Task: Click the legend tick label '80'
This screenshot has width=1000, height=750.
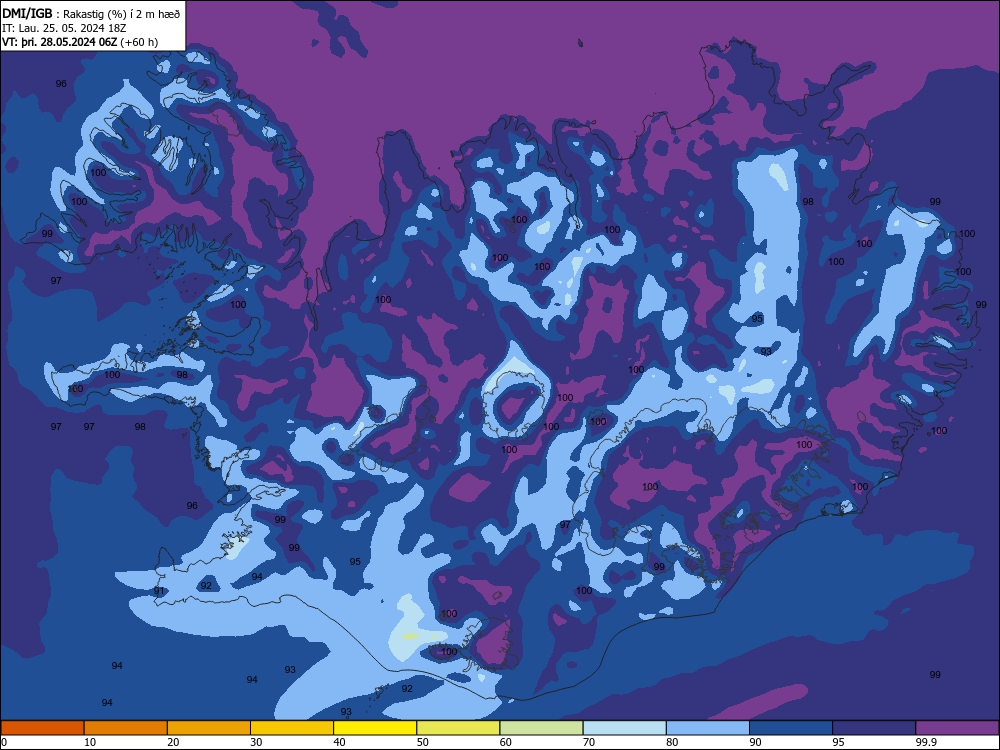Action: 672,742
